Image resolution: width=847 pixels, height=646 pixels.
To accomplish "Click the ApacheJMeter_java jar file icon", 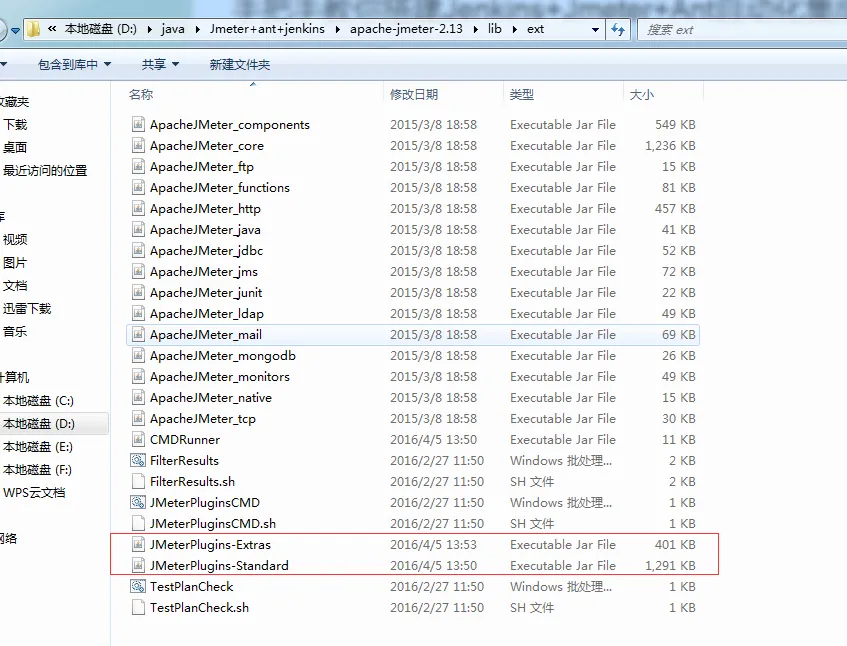I will [x=138, y=230].
